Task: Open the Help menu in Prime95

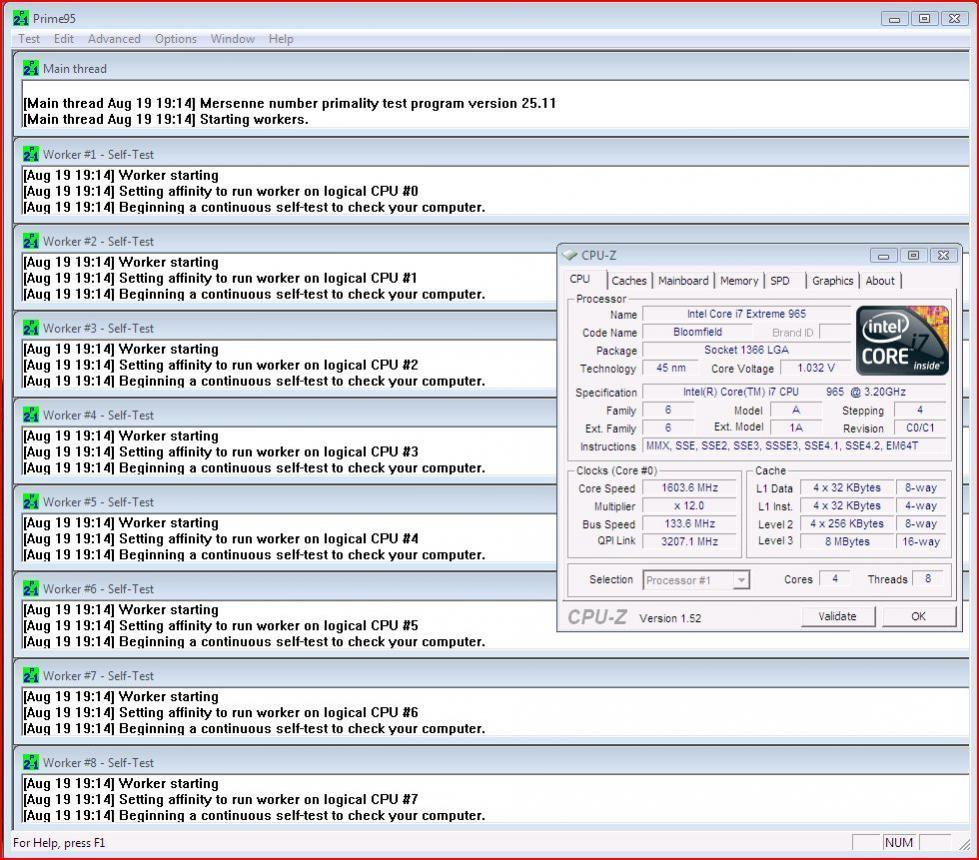Action: 281,39
